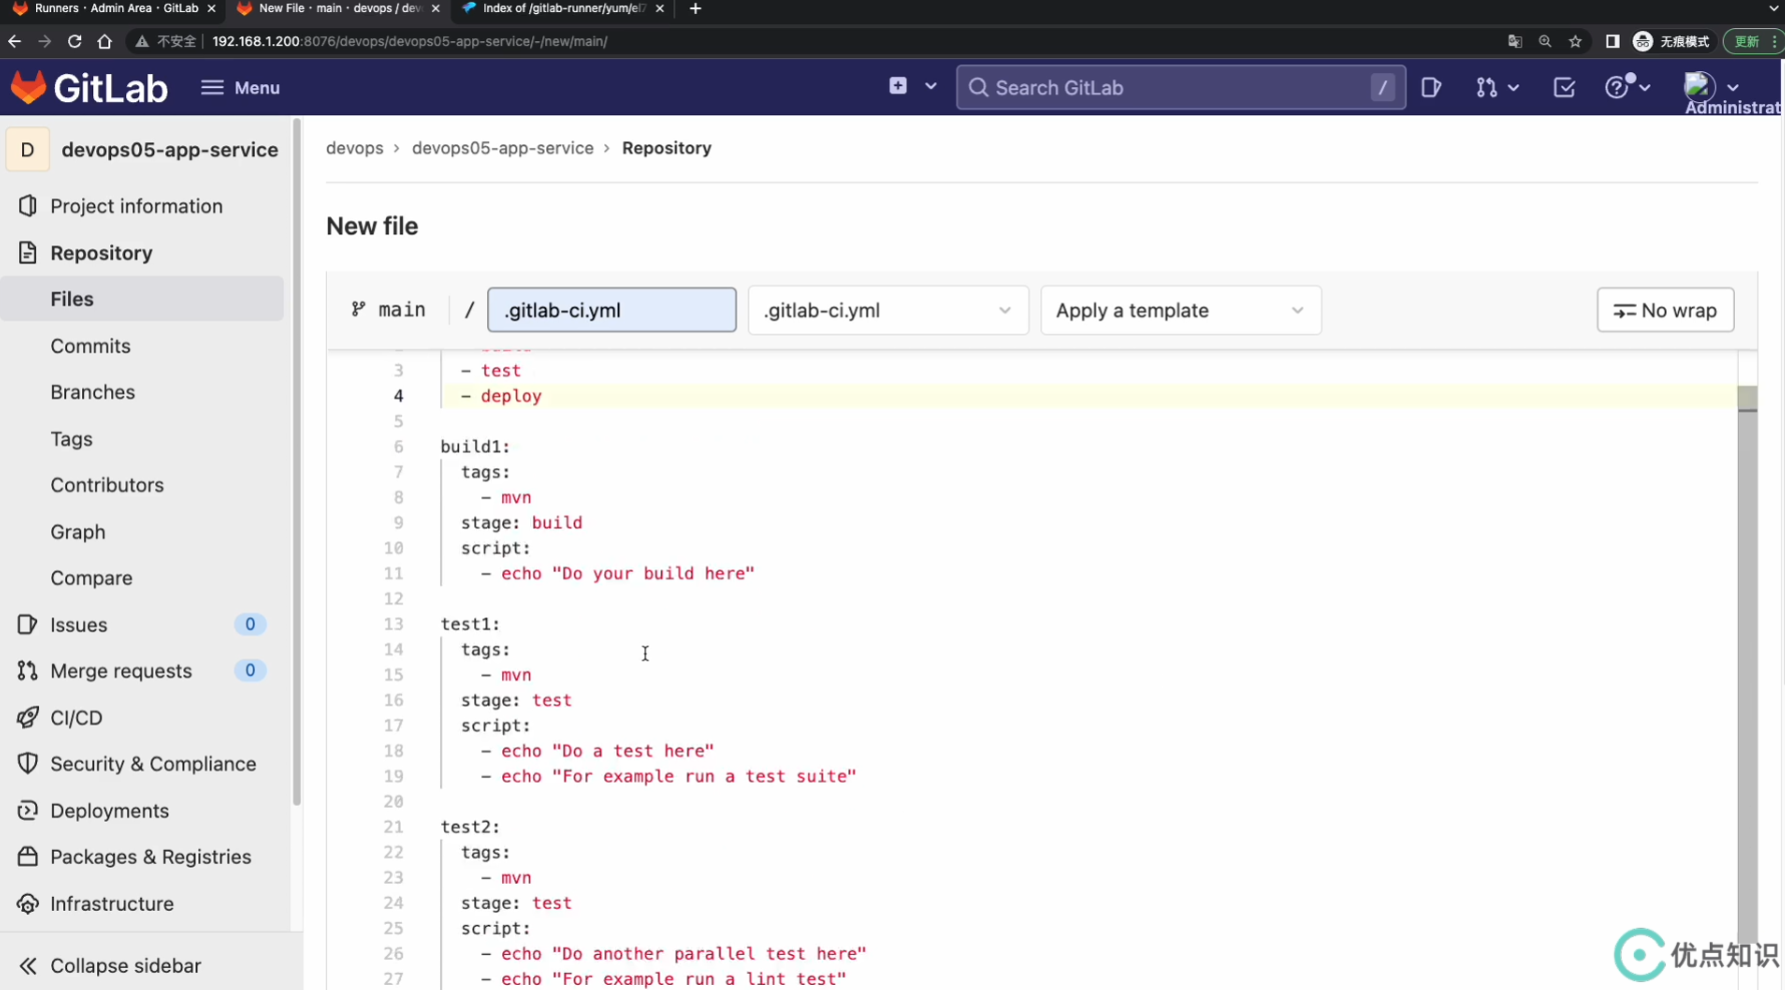Click the browser home button
The image size is (1785, 990).
[x=104, y=41]
